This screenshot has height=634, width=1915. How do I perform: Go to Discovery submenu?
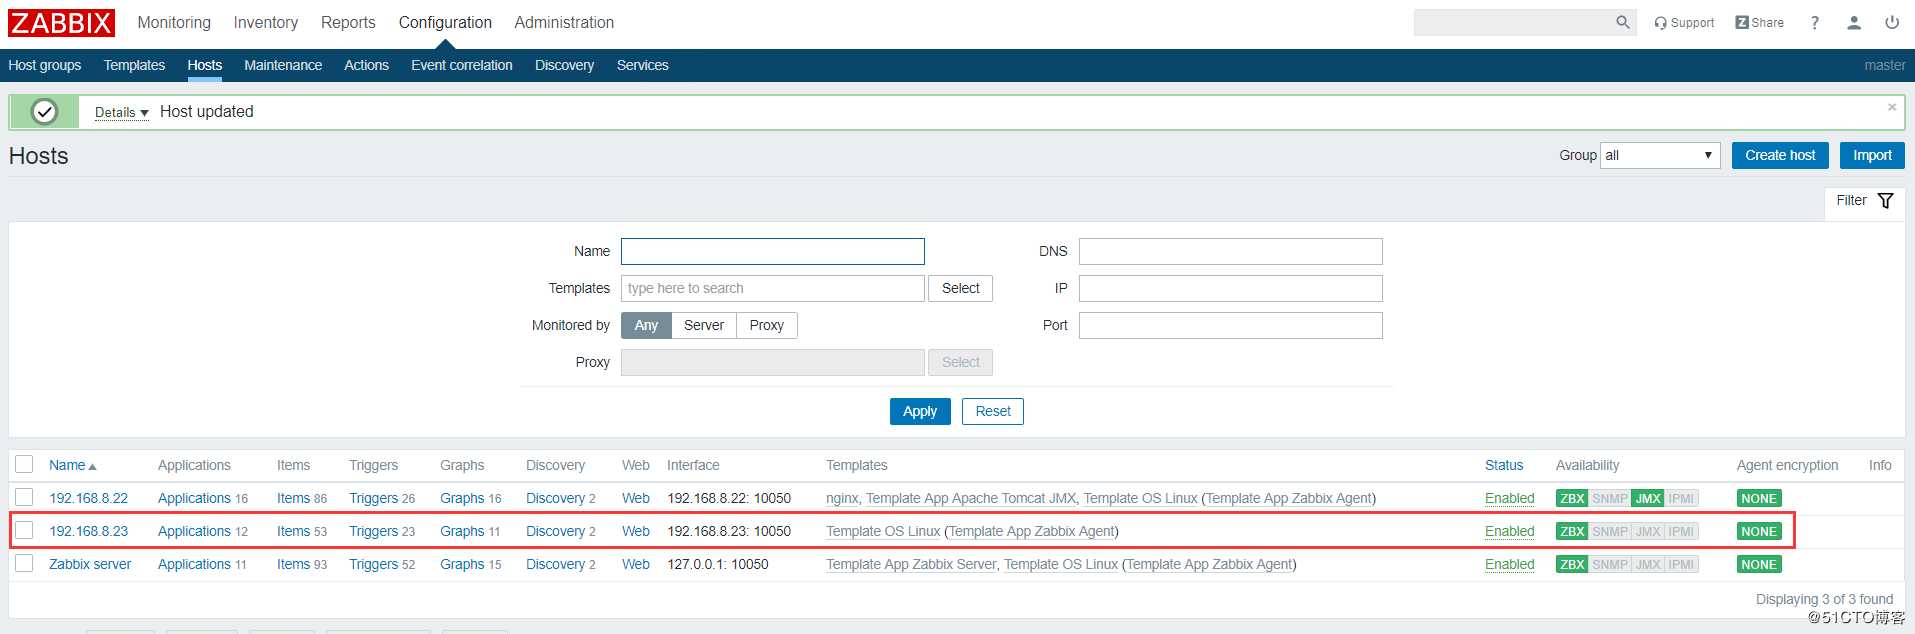point(564,65)
